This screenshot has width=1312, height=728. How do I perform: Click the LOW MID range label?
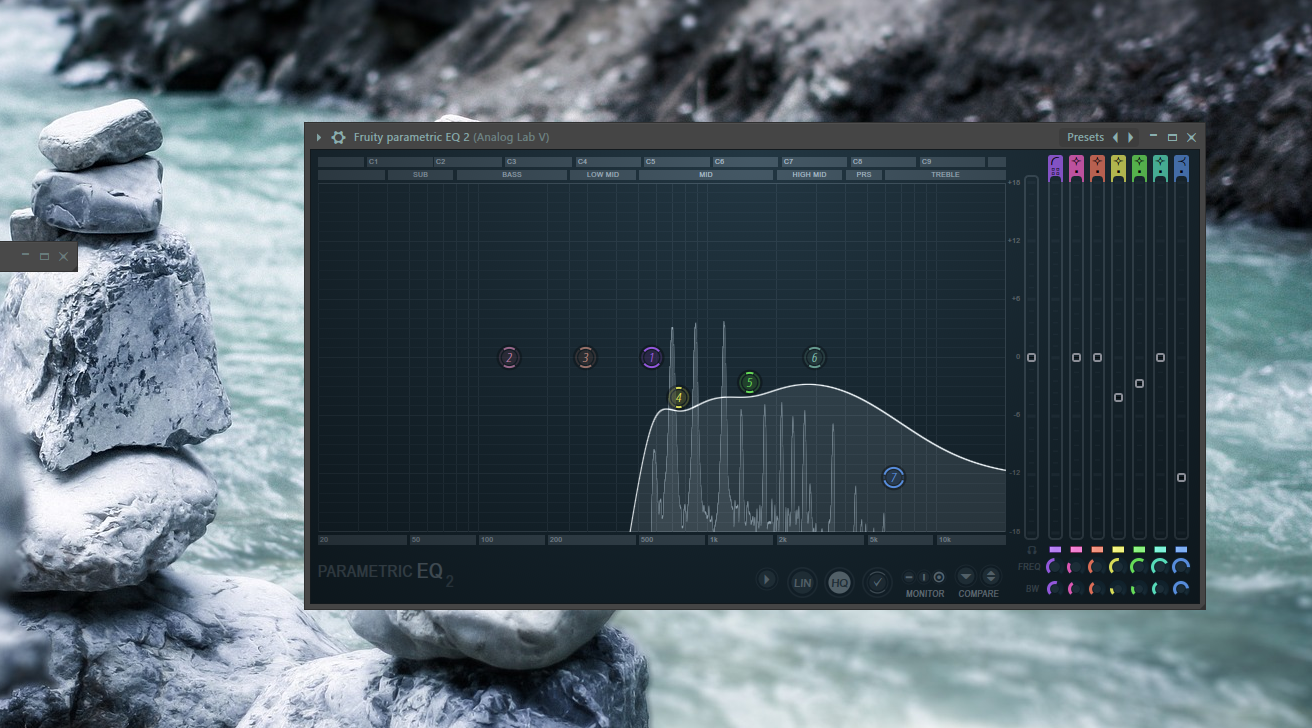click(x=603, y=175)
